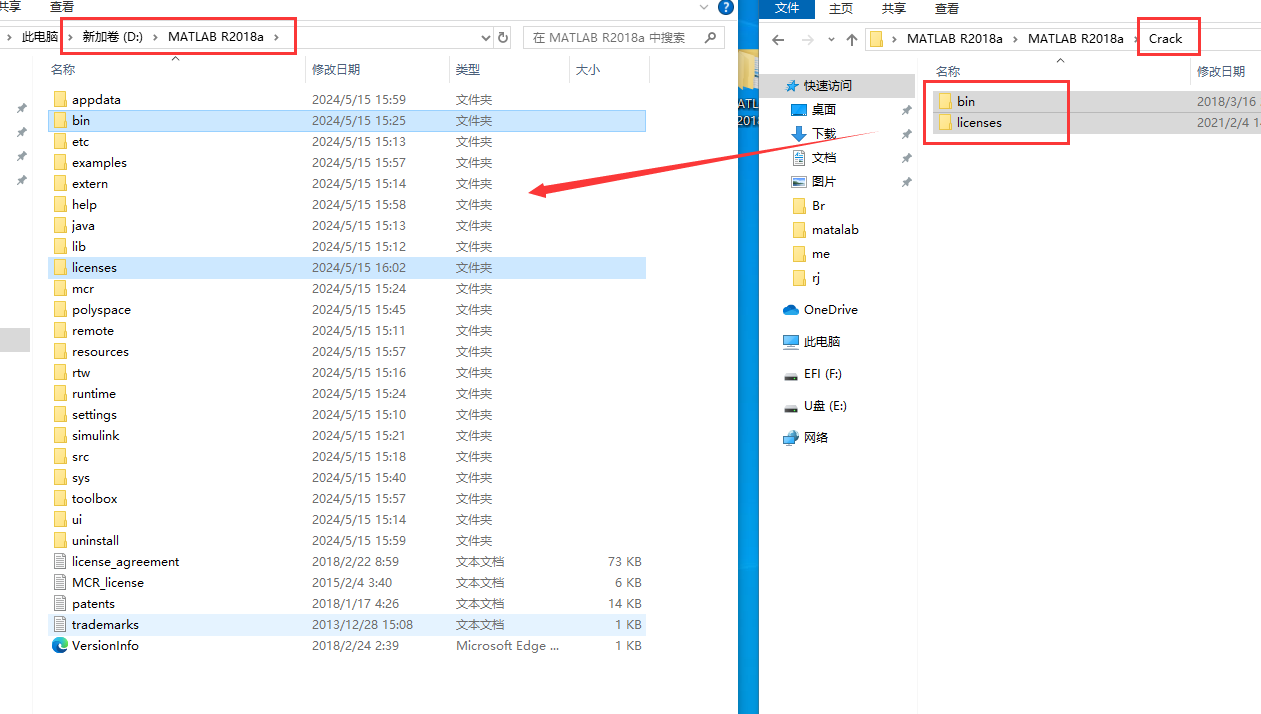Viewport: 1261px width, 714px height.
Task: Select licenses folder in left window
Action: 346,268
